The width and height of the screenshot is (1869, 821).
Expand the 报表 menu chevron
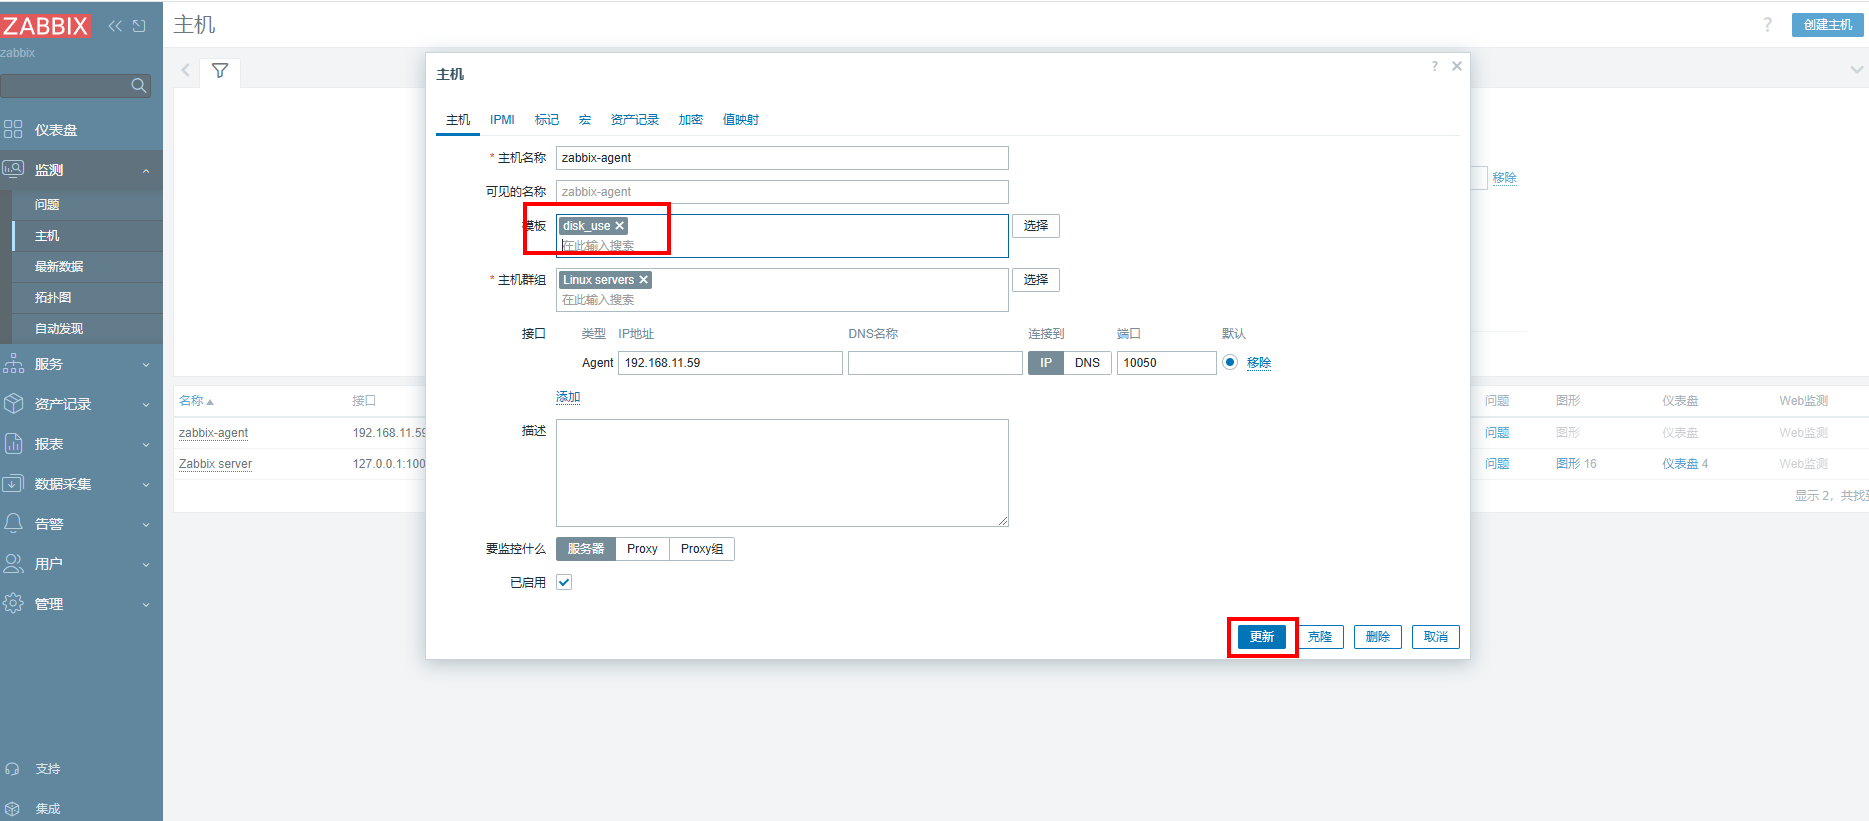[146, 444]
